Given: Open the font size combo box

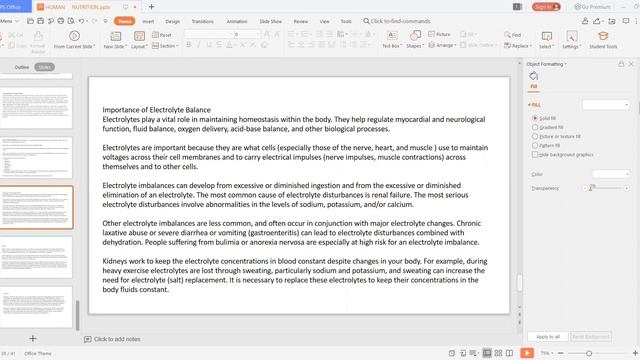Looking at the screenshot, I should 247,34.
